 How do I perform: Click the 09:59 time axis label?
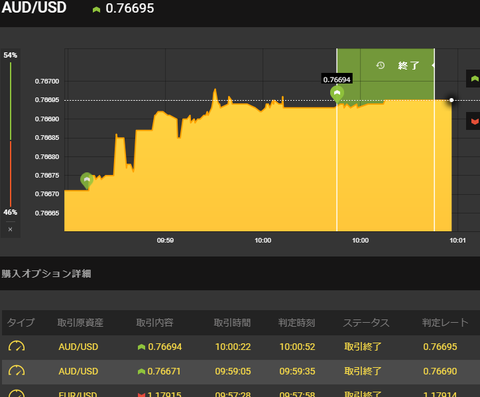[165, 240]
